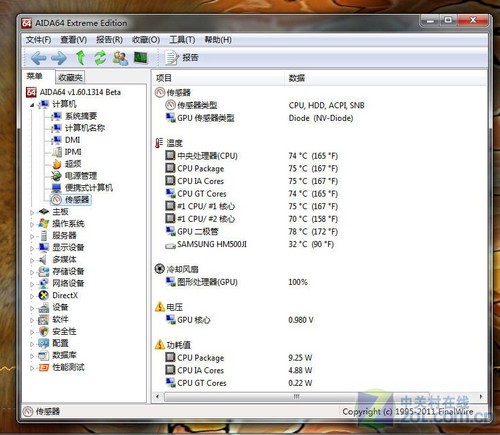Expand the 服务器 tree node

32,236
